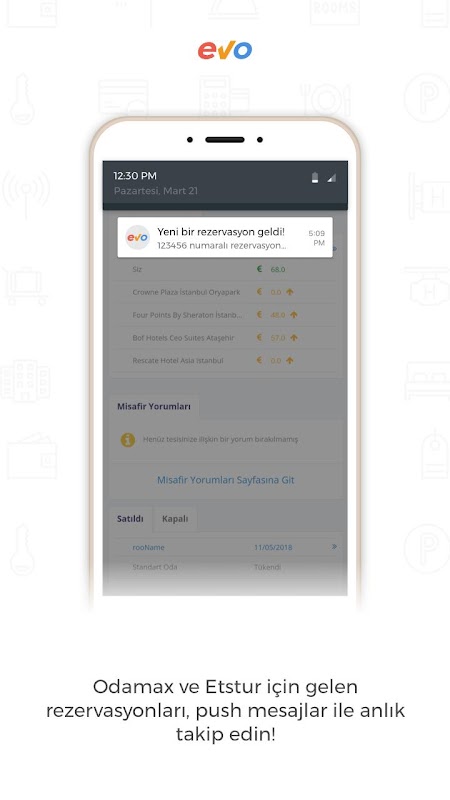Tap the up arrow beside Rescate Hotel price

click(290, 360)
